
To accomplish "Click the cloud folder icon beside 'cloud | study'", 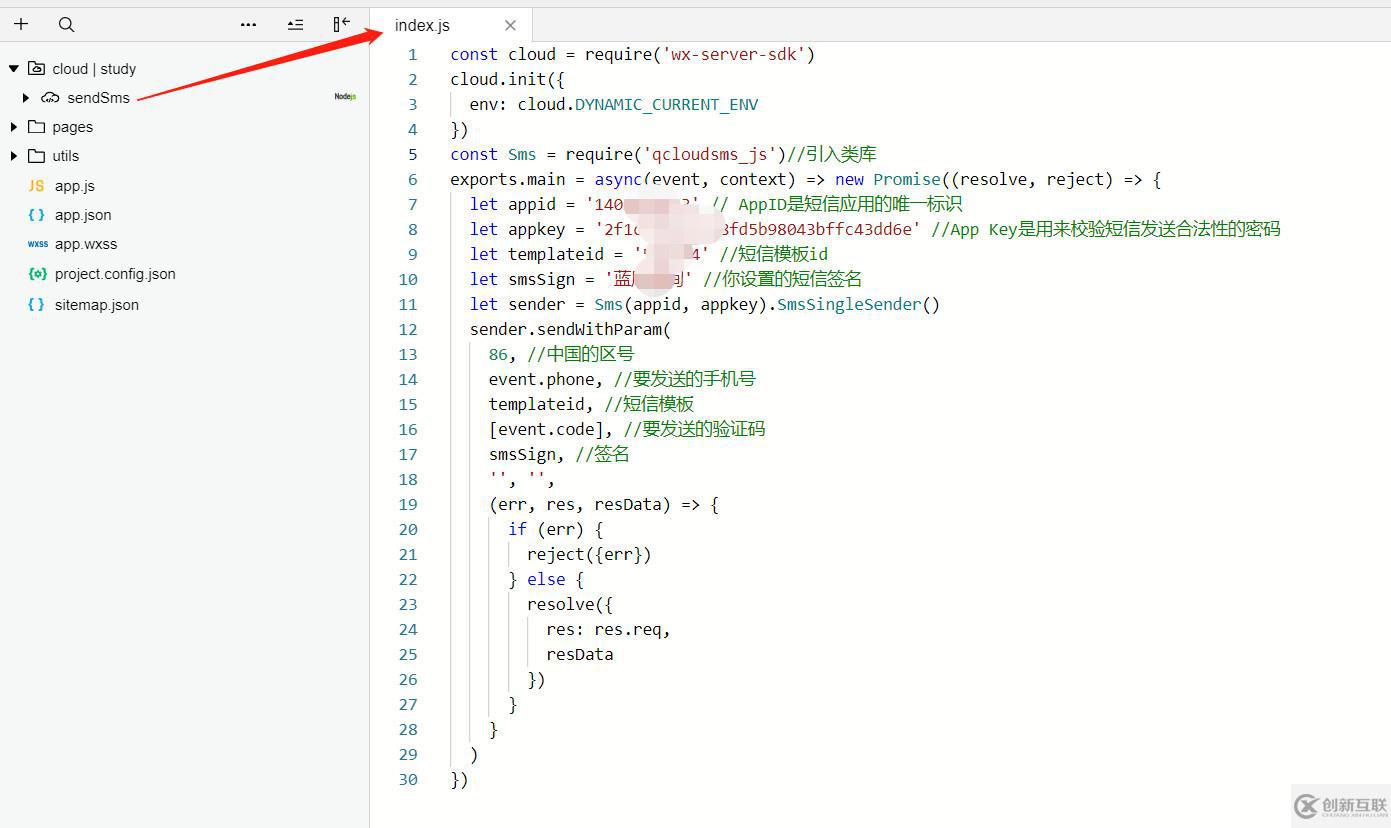I will pyautogui.click(x=36, y=68).
